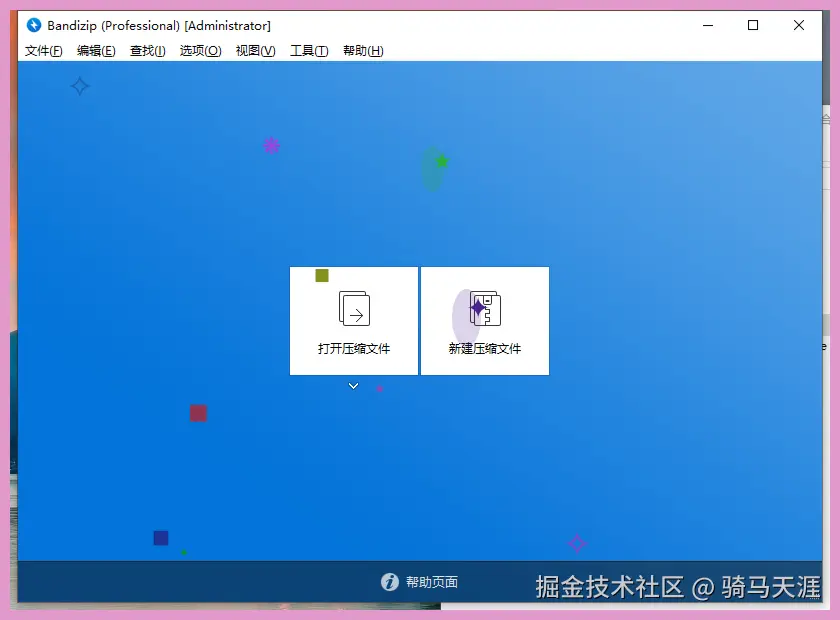Image resolution: width=840 pixels, height=620 pixels.
Task: Open the 编辑(E) menu
Action: tap(95, 50)
